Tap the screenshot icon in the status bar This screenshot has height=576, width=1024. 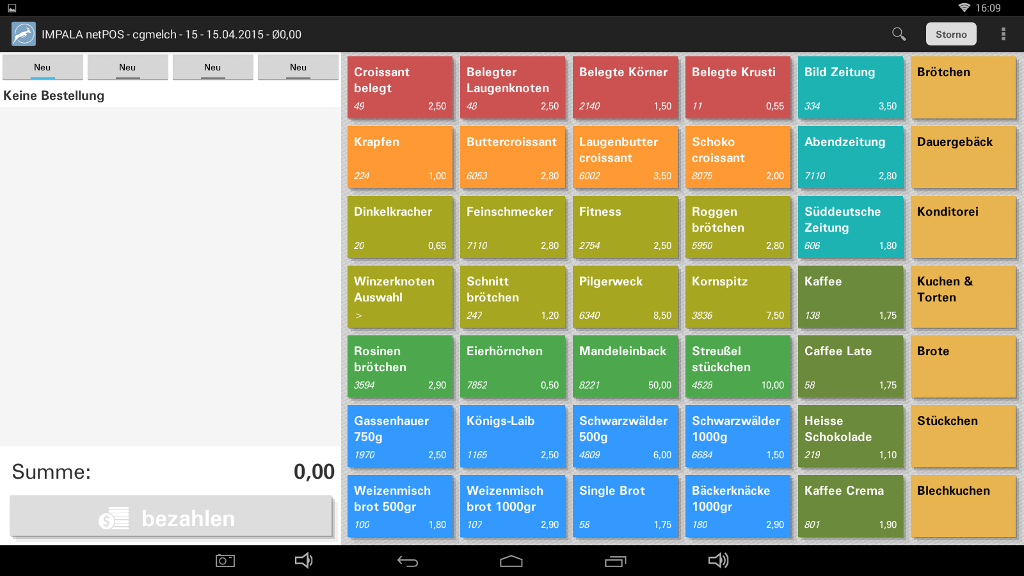12,8
